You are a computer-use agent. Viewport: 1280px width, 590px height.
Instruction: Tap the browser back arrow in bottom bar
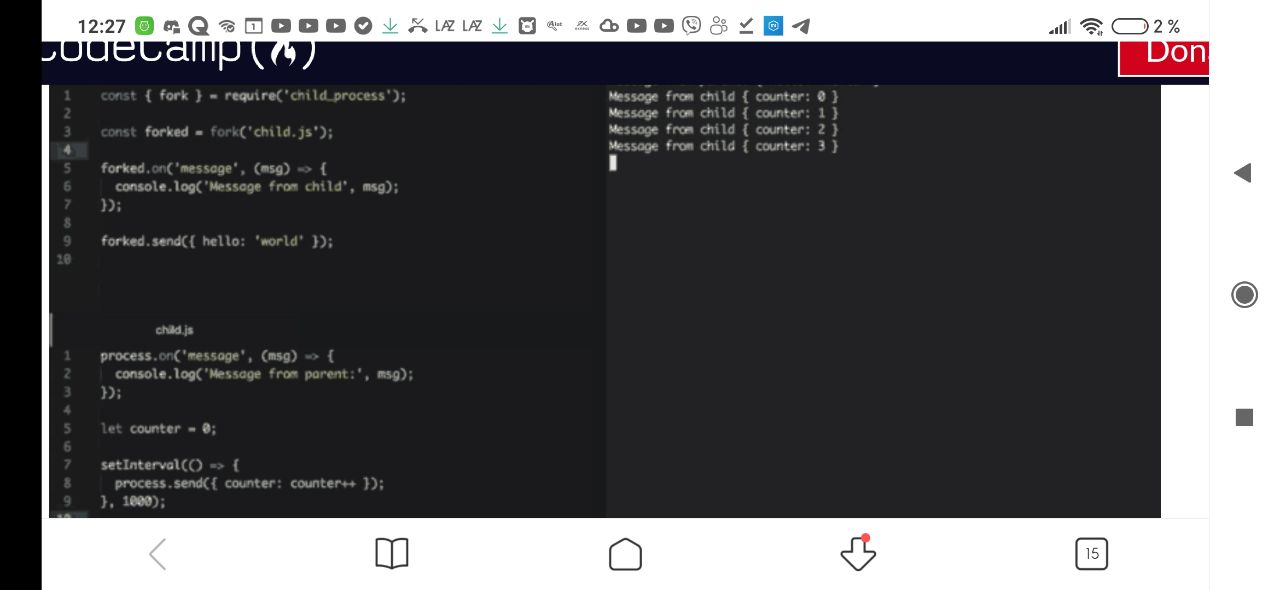click(157, 554)
